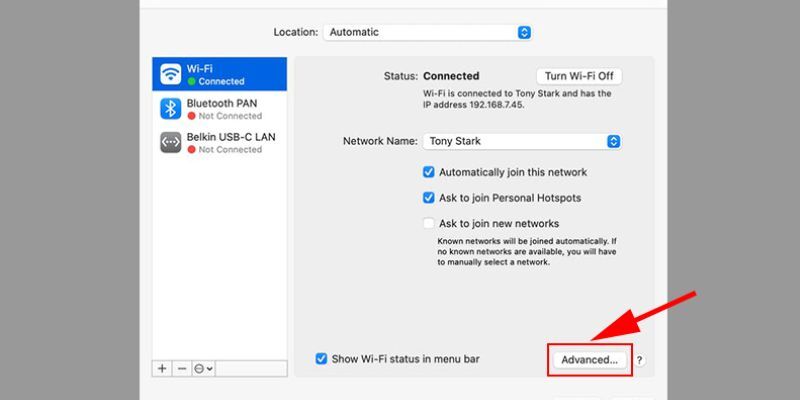The image size is (800, 400).
Task: Expand the Network Name dropdown showing Tony Stark
Action: click(522, 142)
